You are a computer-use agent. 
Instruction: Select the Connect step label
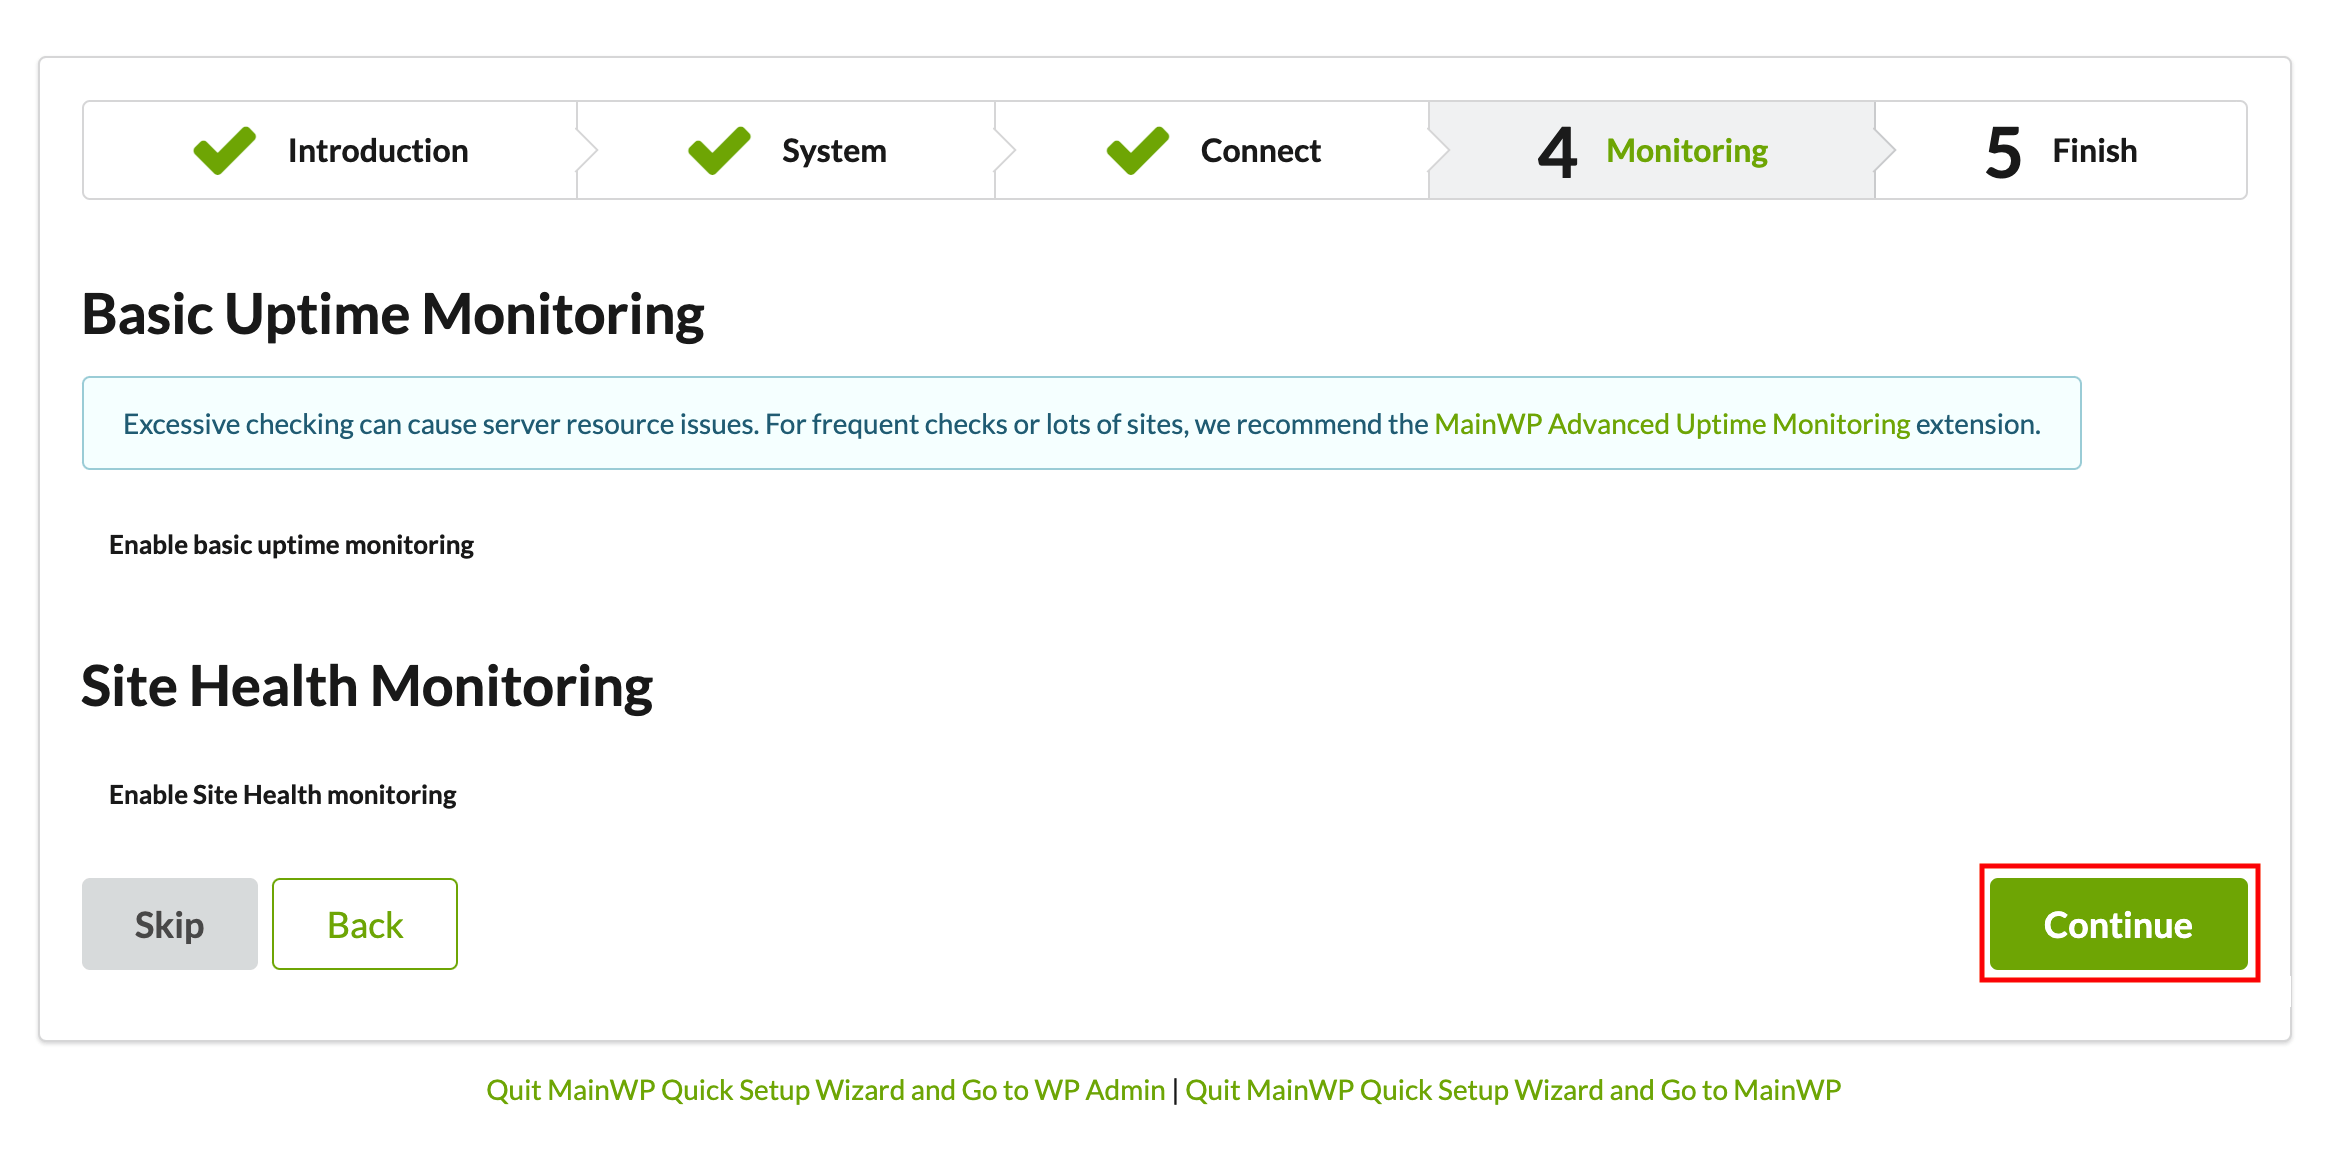(1260, 151)
